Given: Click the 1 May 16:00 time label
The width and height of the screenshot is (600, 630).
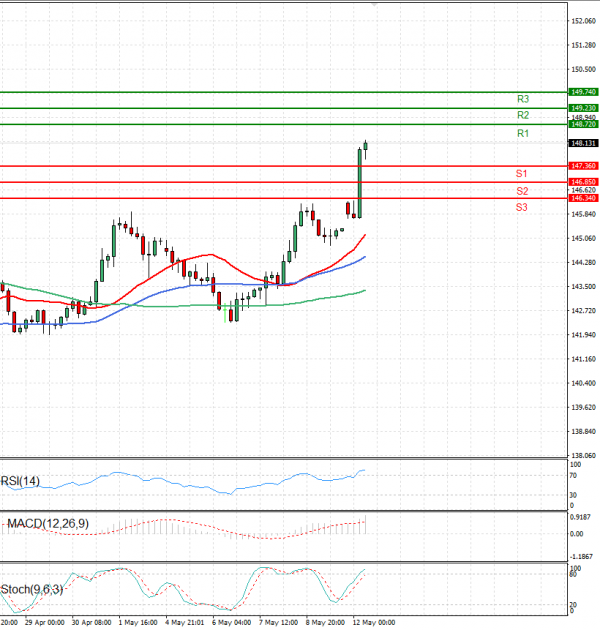Looking at the screenshot, I should pos(138,622).
